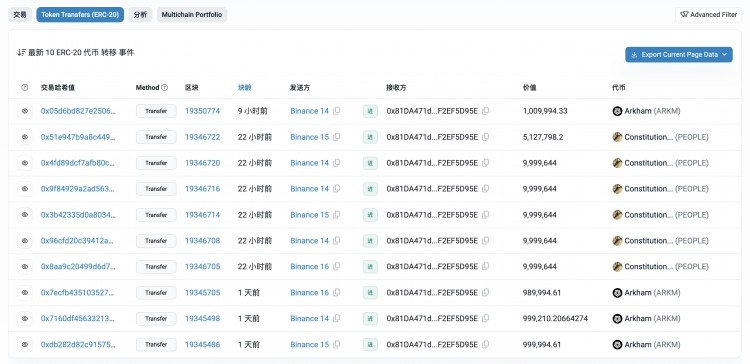Copy Binance 15 address in block 19346722 row
The height and width of the screenshot is (364, 750).
(x=336, y=137)
